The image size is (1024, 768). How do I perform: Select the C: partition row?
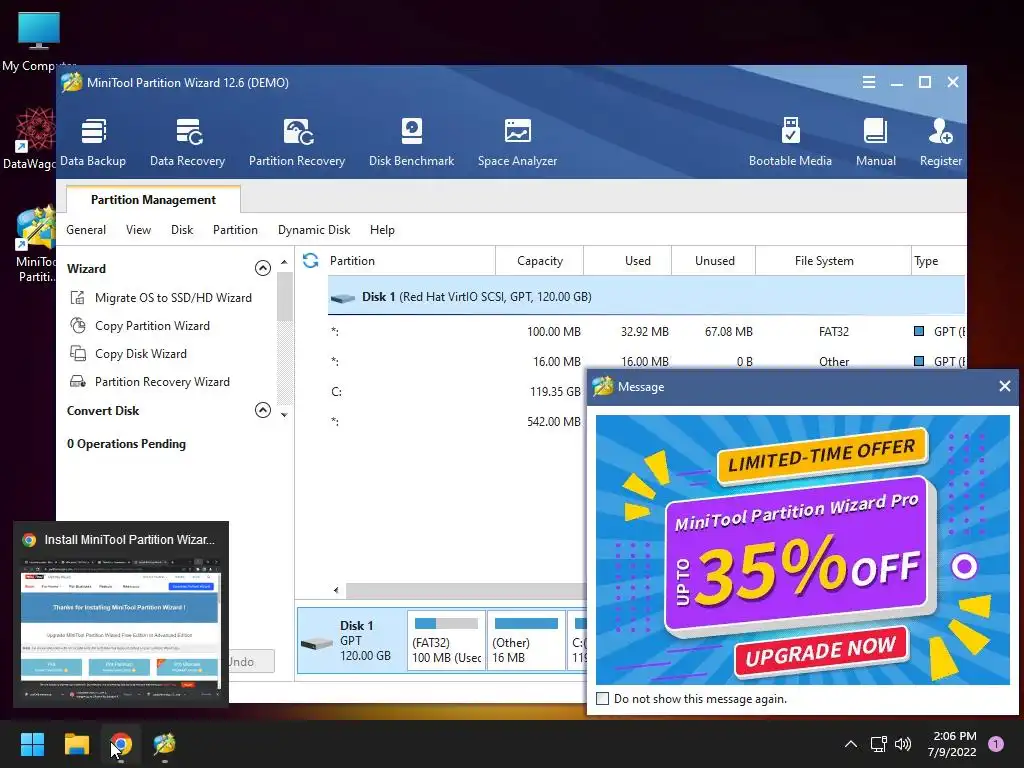457,392
